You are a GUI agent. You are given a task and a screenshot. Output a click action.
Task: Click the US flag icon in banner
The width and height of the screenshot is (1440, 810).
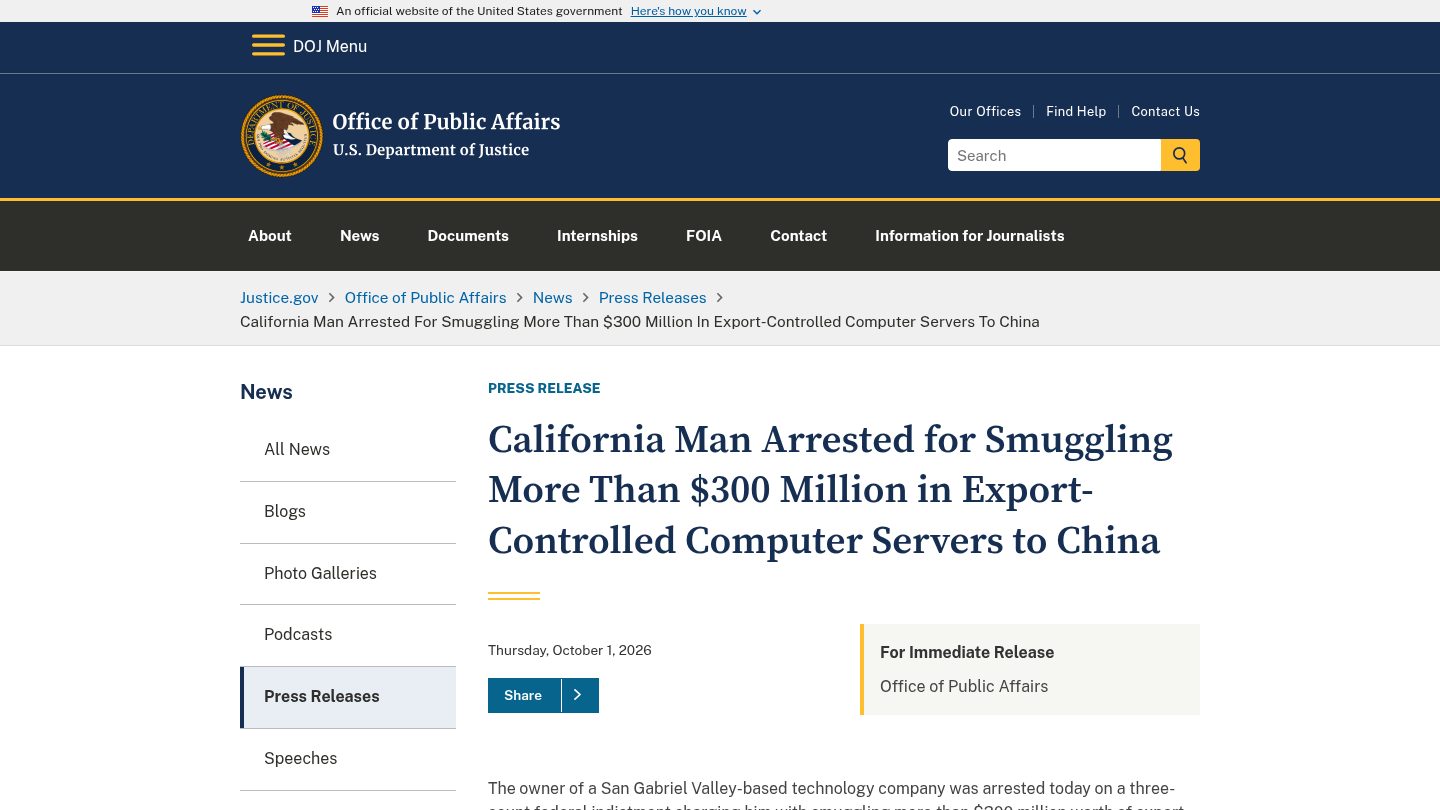click(320, 11)
